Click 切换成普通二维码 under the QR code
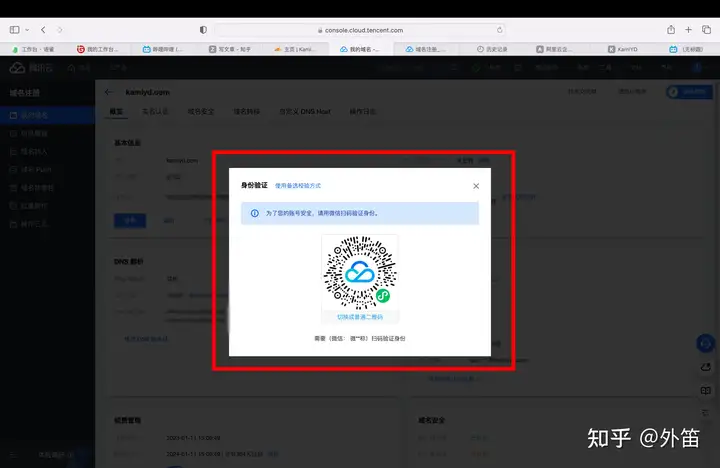 (x=360, y=317)
